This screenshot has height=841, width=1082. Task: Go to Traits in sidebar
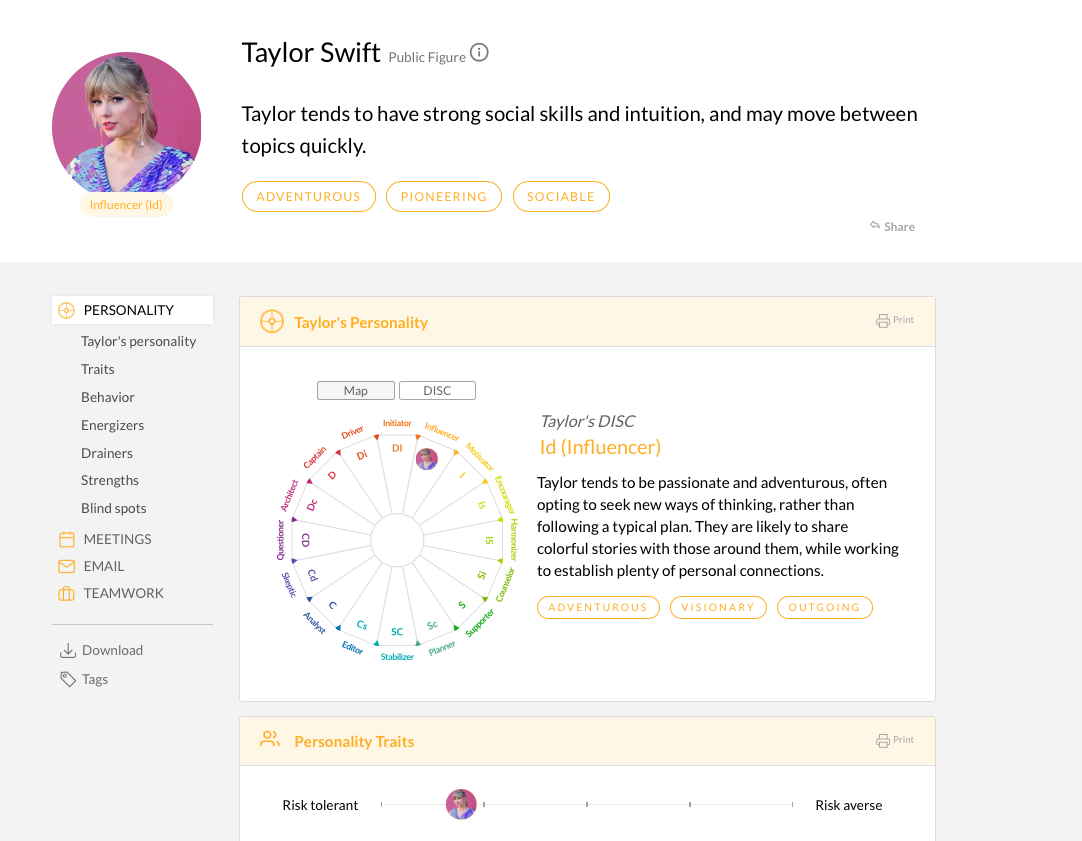tap(98, 369)
